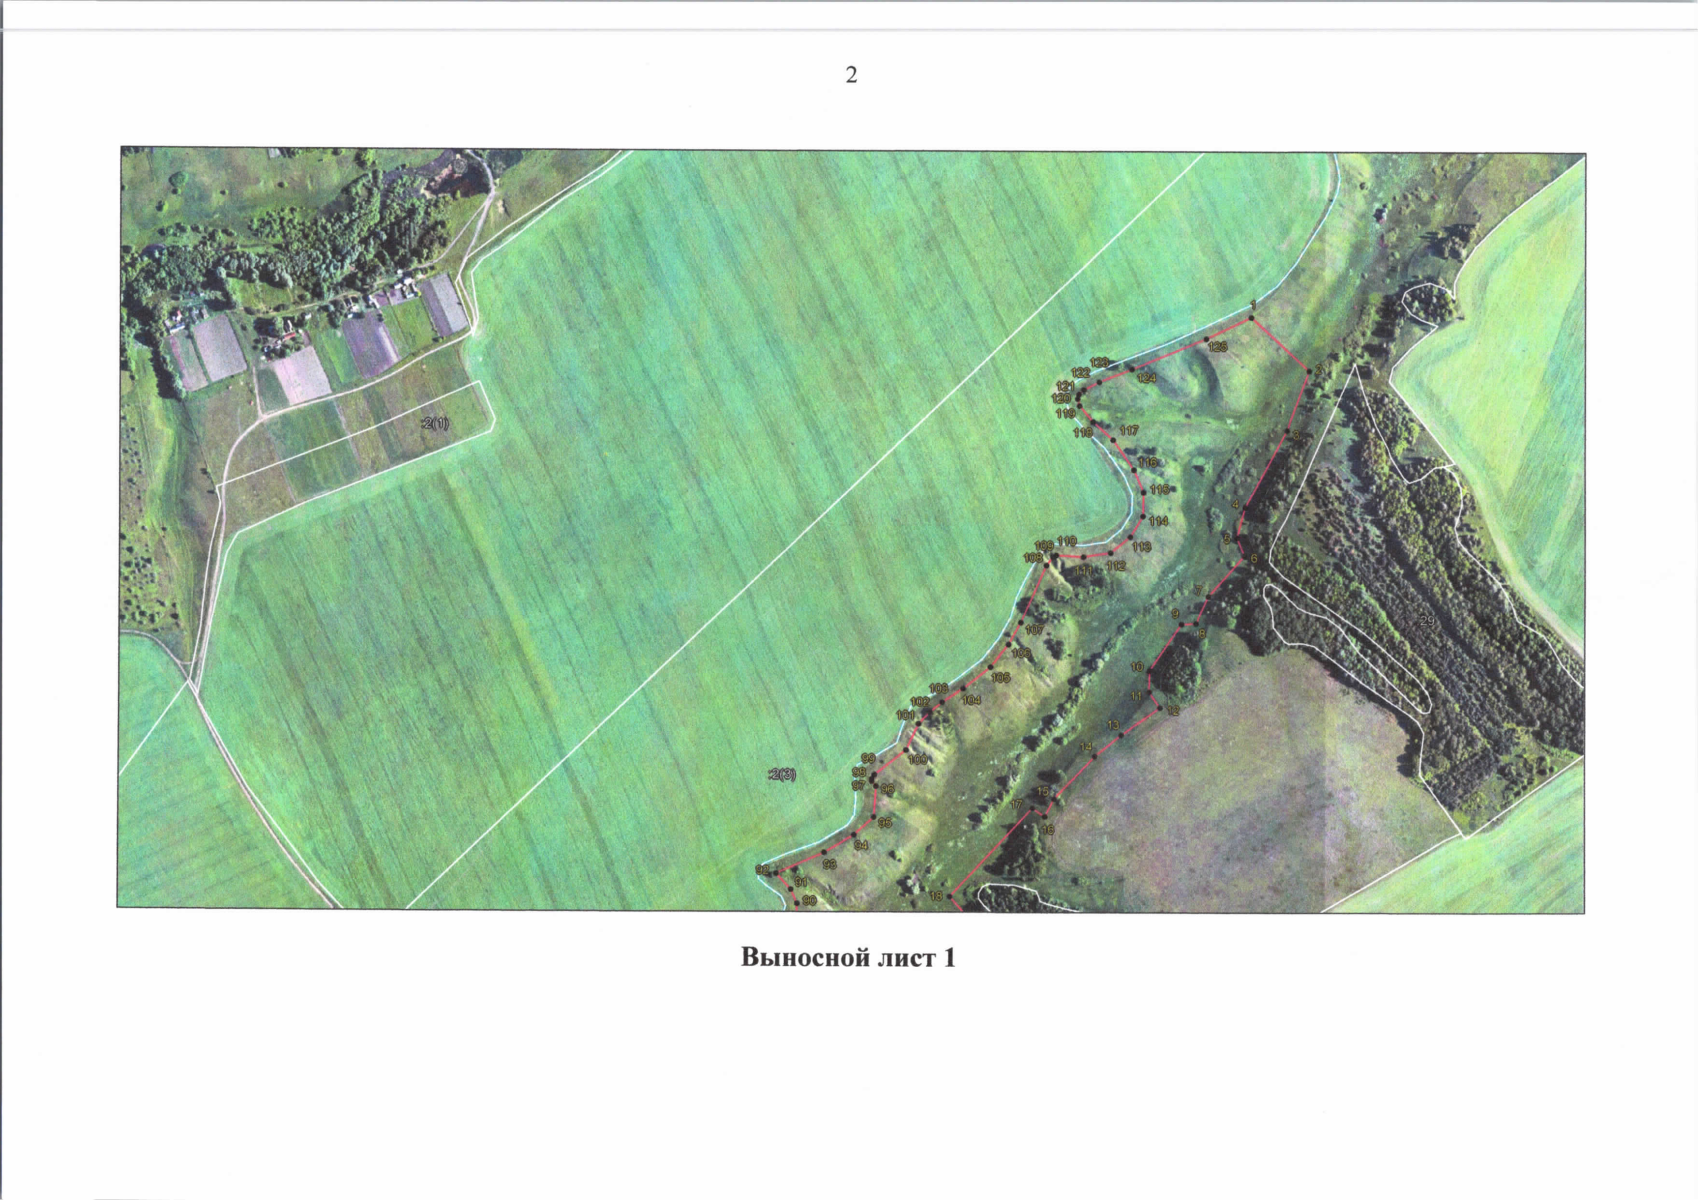
Task: Select point 105 on the boundary
Action: pyautogui.click(x=990, y=667)
